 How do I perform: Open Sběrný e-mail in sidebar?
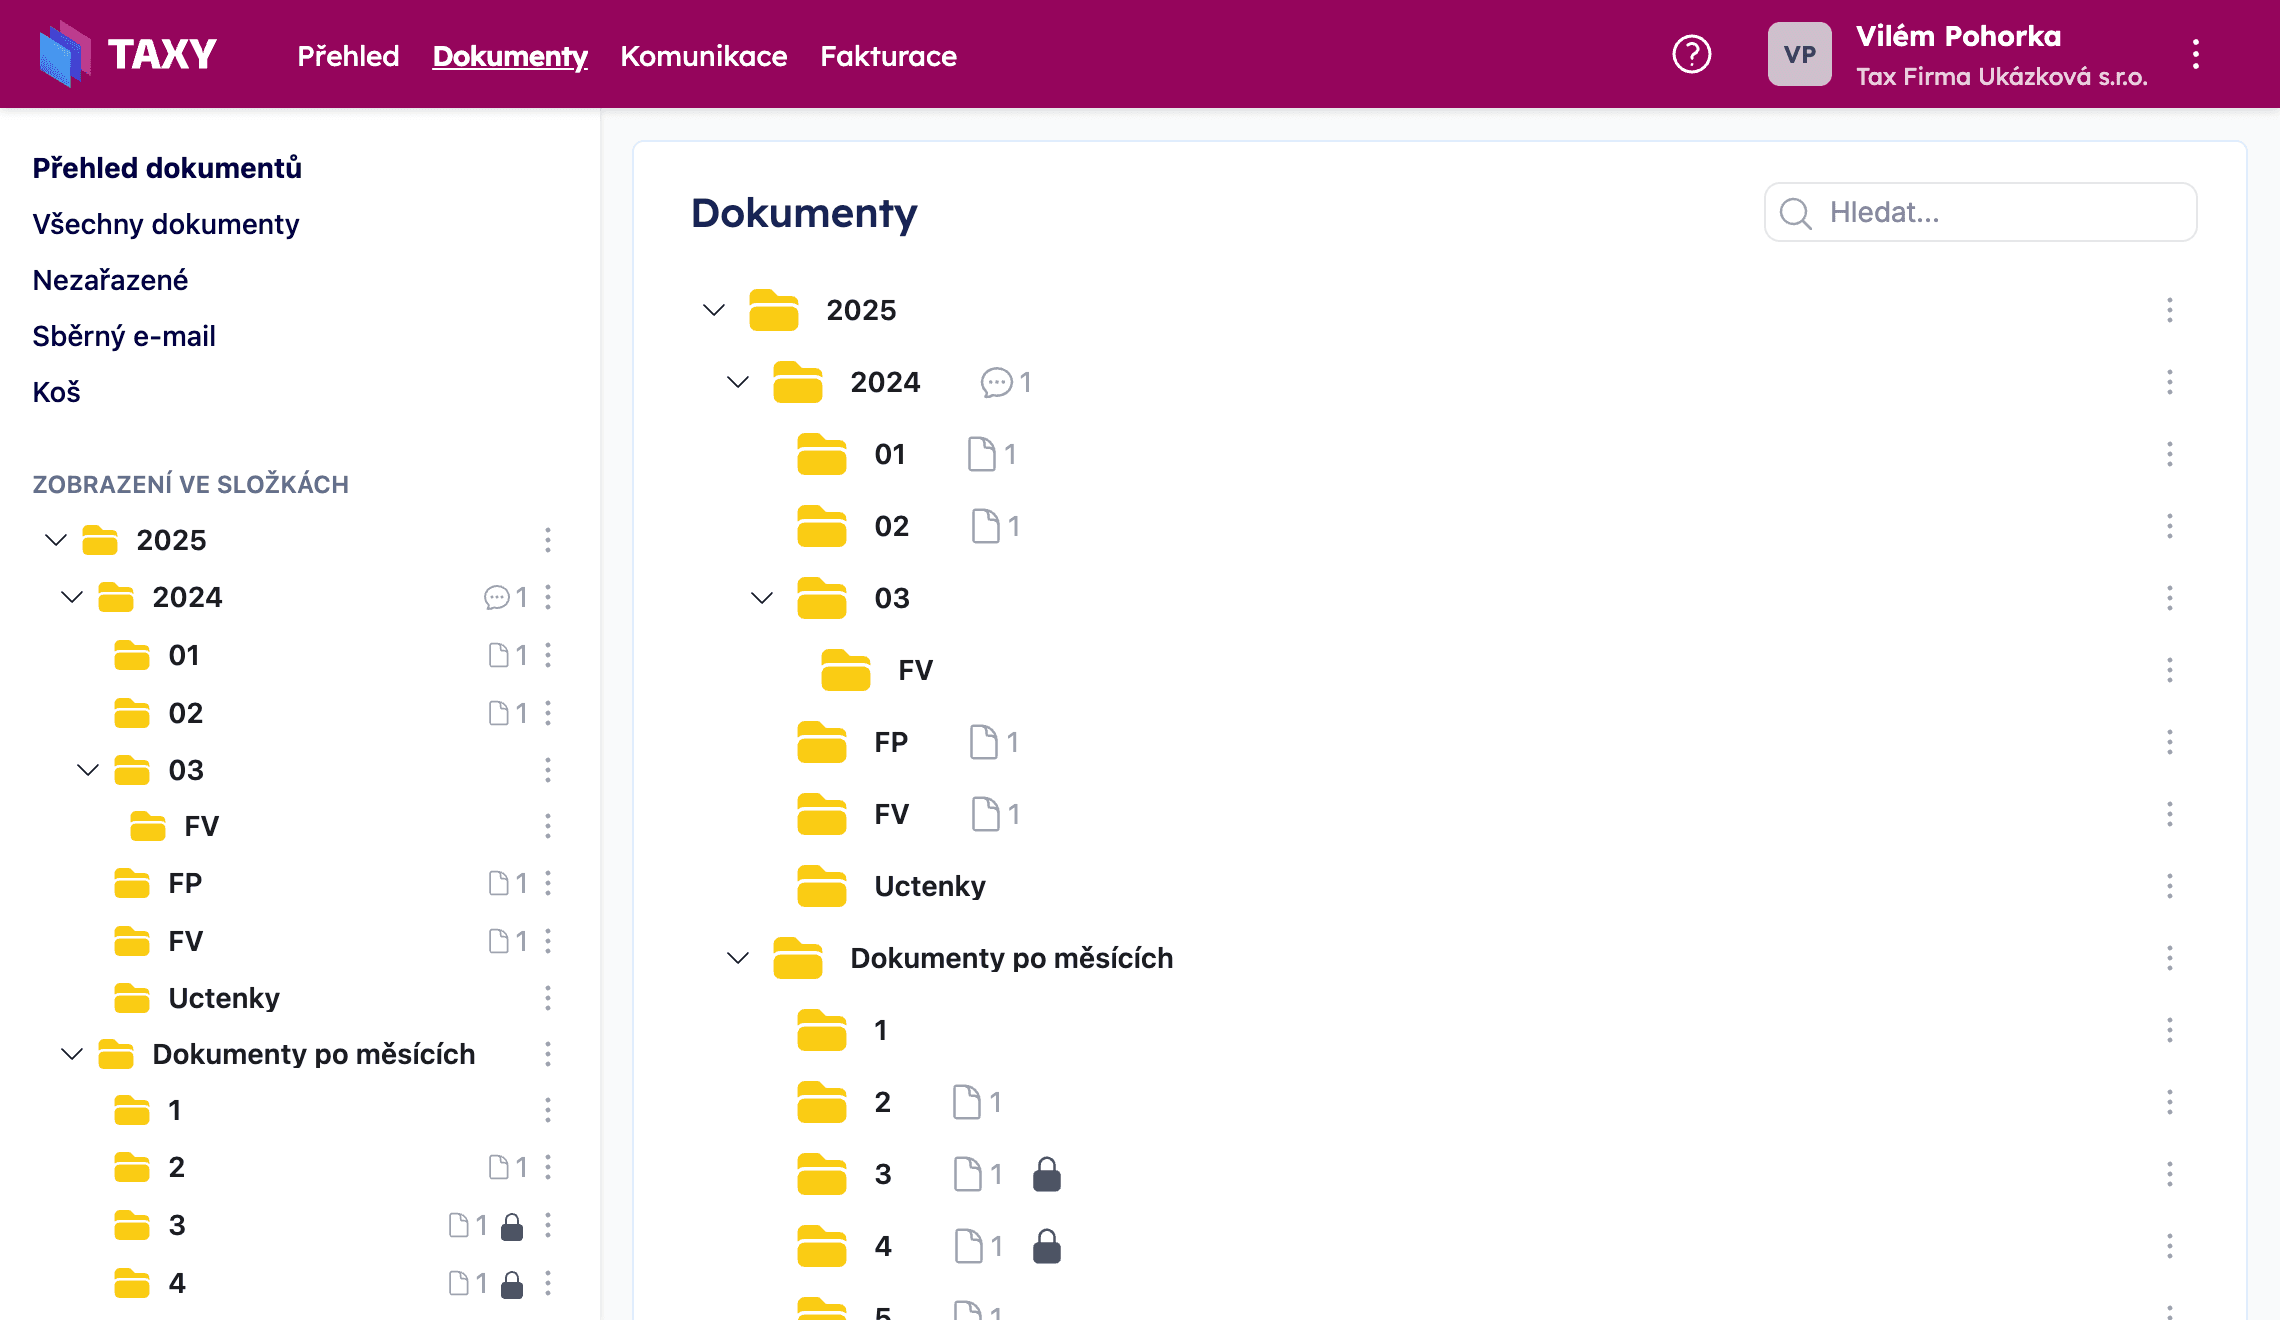[124, 336]
